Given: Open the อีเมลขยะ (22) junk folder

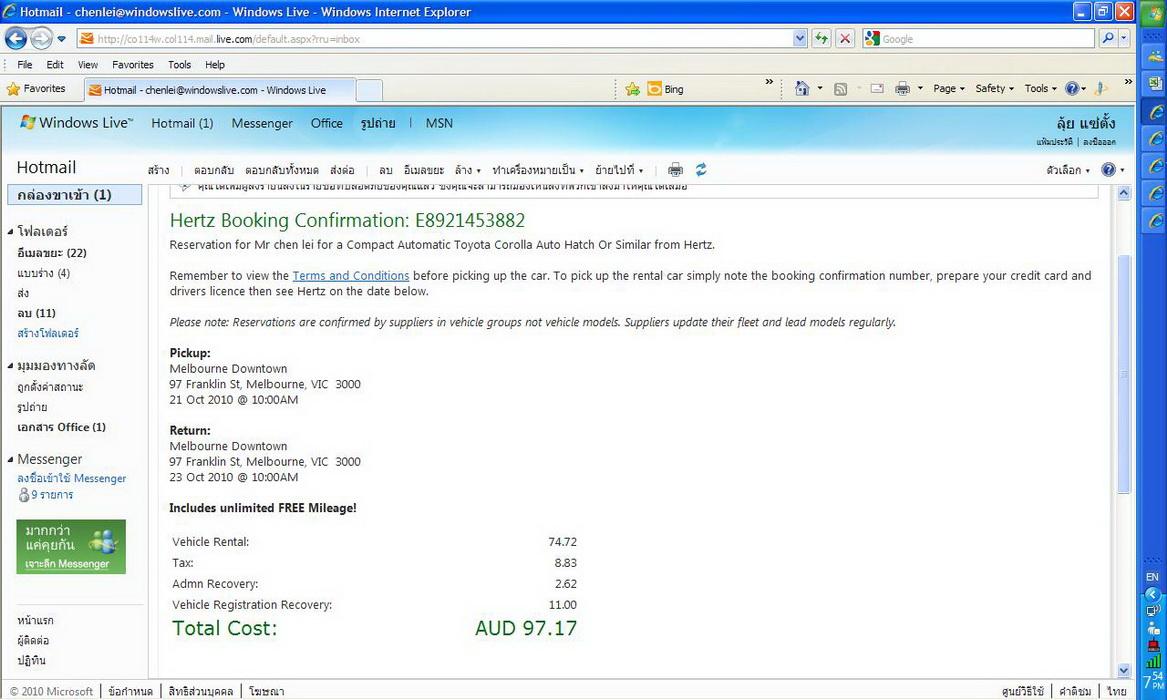Looking at the screenshot, I should tap(52, 253).
